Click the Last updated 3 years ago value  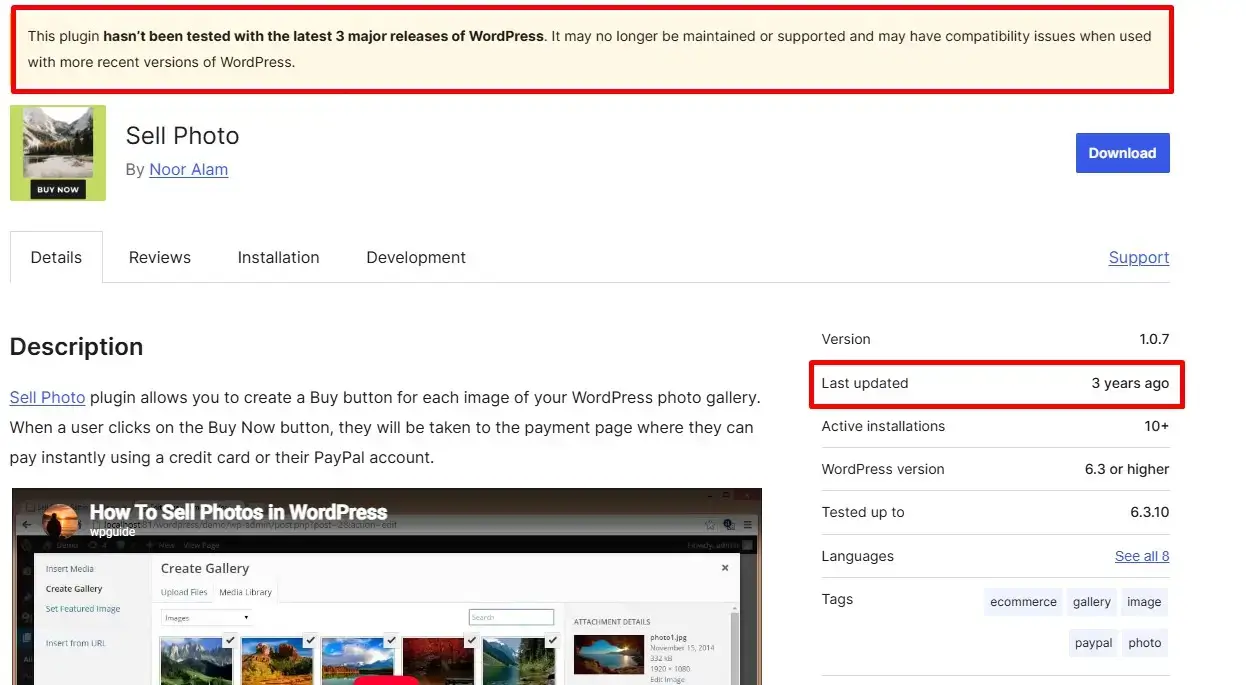(1130, 383)
